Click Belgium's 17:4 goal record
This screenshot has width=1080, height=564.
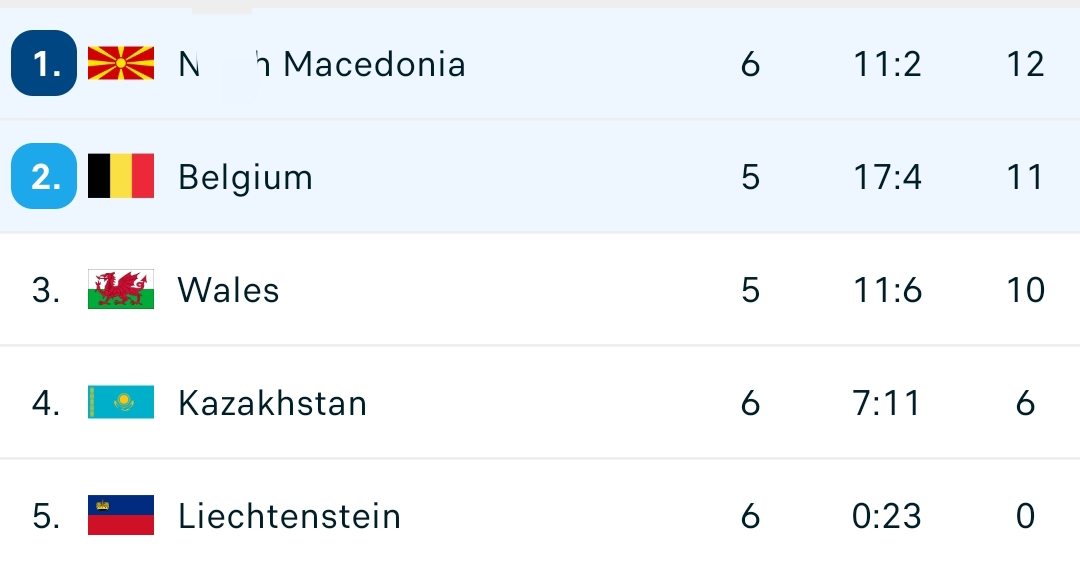pos(888,177)
